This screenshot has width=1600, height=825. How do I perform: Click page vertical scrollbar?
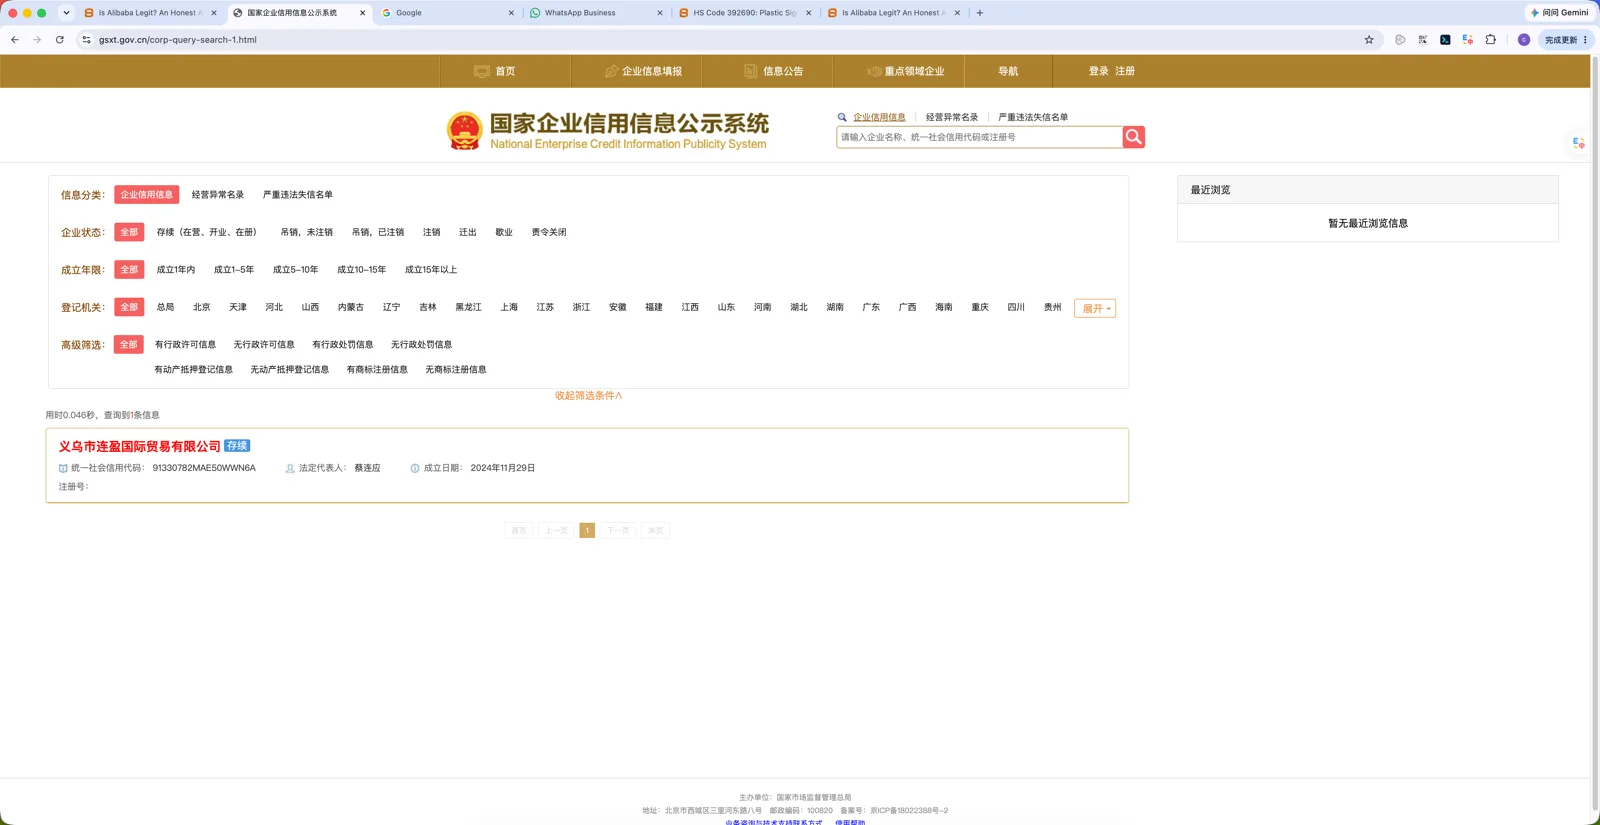click(x=1595, y=433)
